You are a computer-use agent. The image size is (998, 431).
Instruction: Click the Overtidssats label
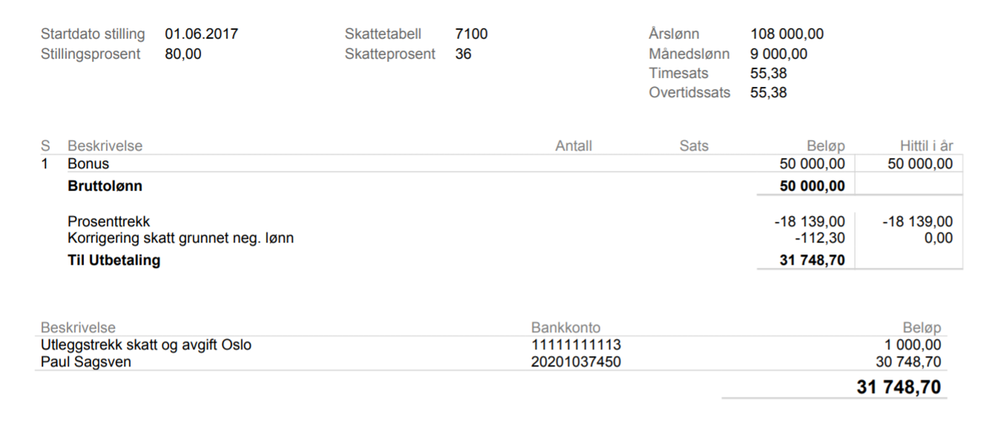point(689,93)
